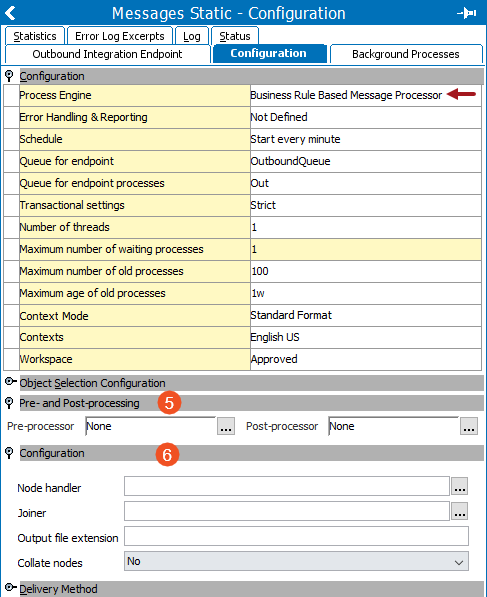Click the pin icon in title bar

pos(466,13)
